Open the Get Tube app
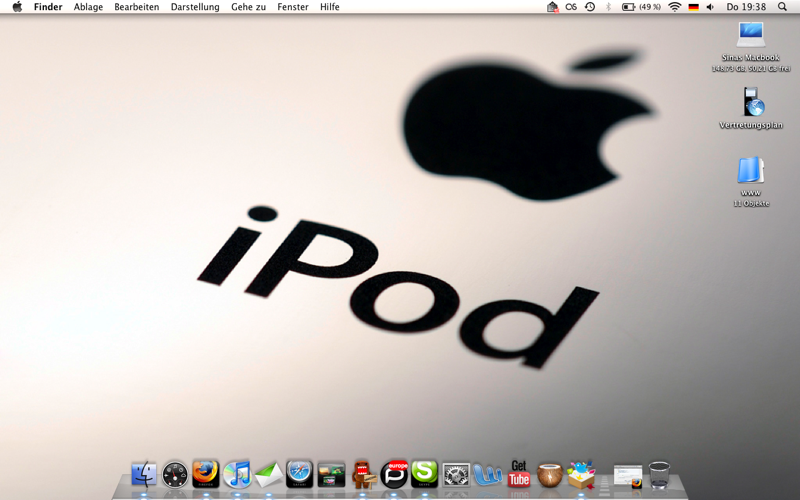The width and height of the screenshot is (800, 500). [519, 474]
